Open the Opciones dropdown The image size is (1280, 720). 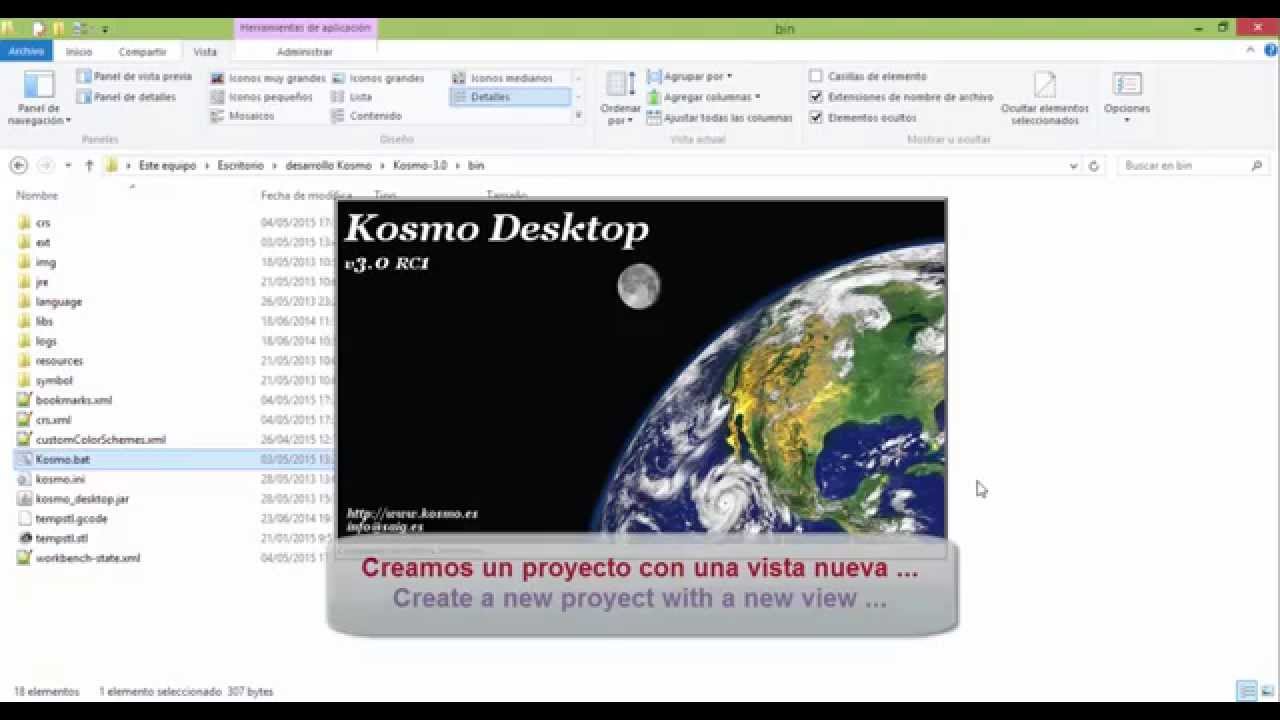point(1127,98)
